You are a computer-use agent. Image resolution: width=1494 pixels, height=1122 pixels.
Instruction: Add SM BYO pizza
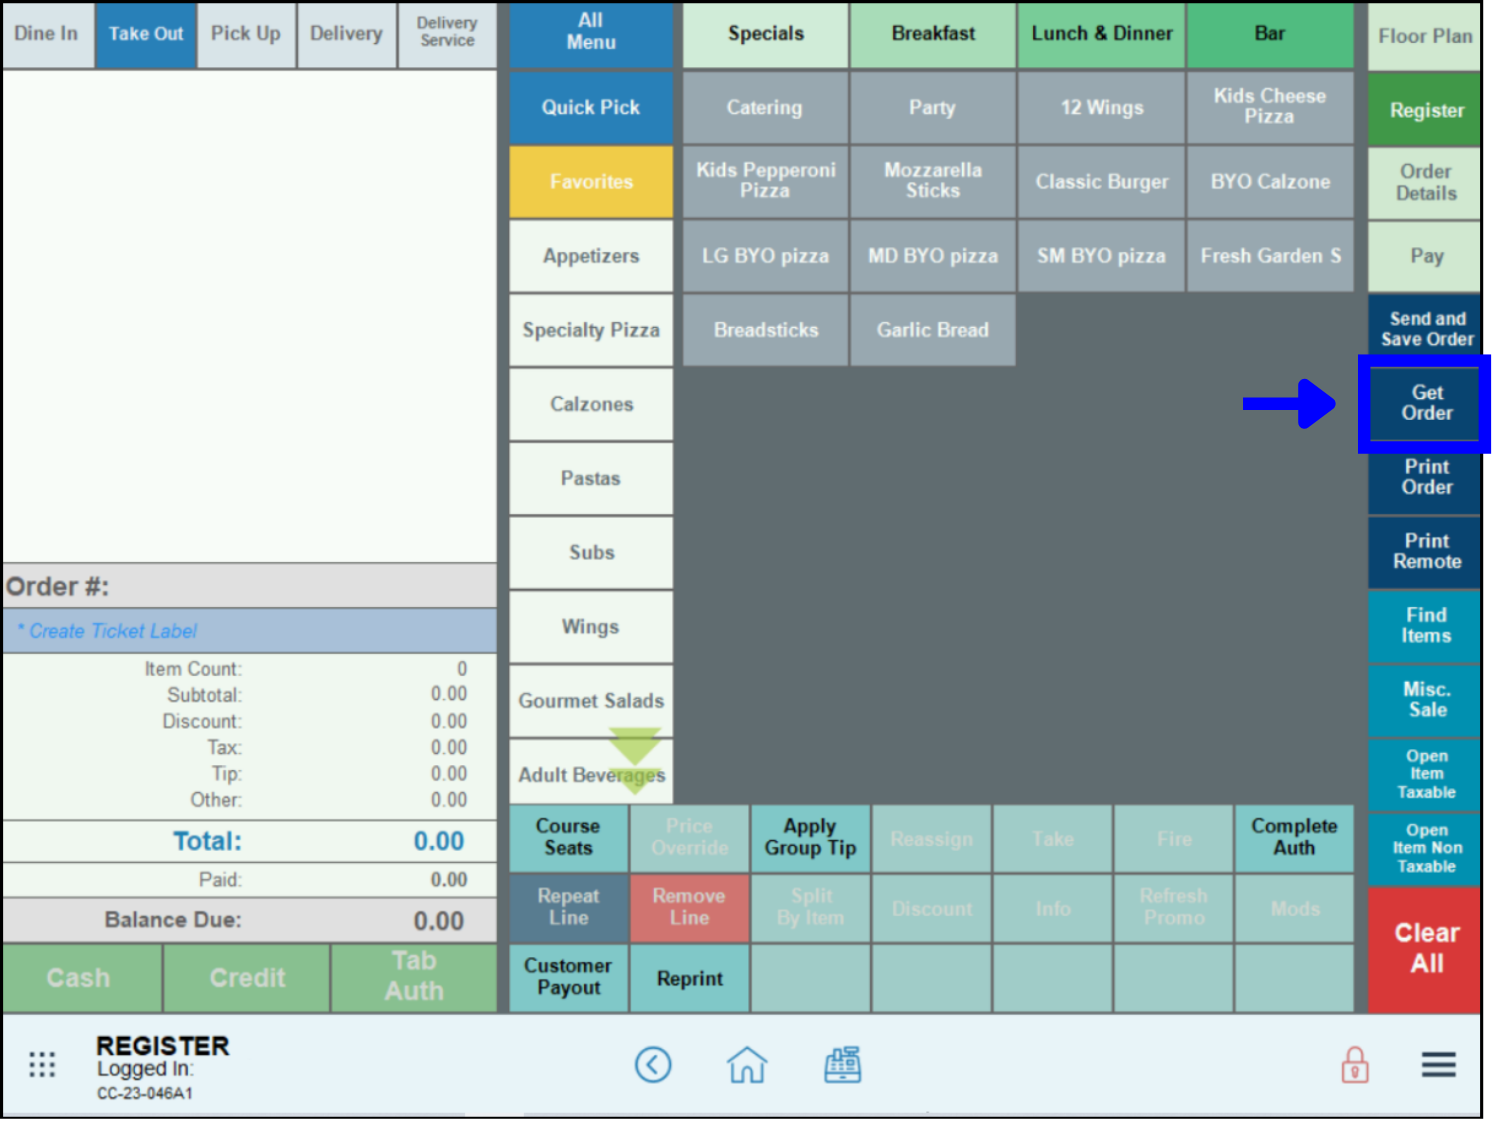(x=1101, y=256)
